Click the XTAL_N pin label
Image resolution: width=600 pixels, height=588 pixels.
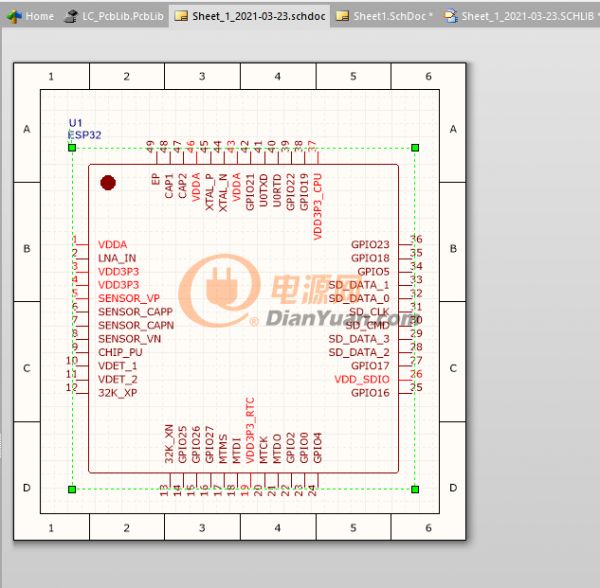point(223,193)
